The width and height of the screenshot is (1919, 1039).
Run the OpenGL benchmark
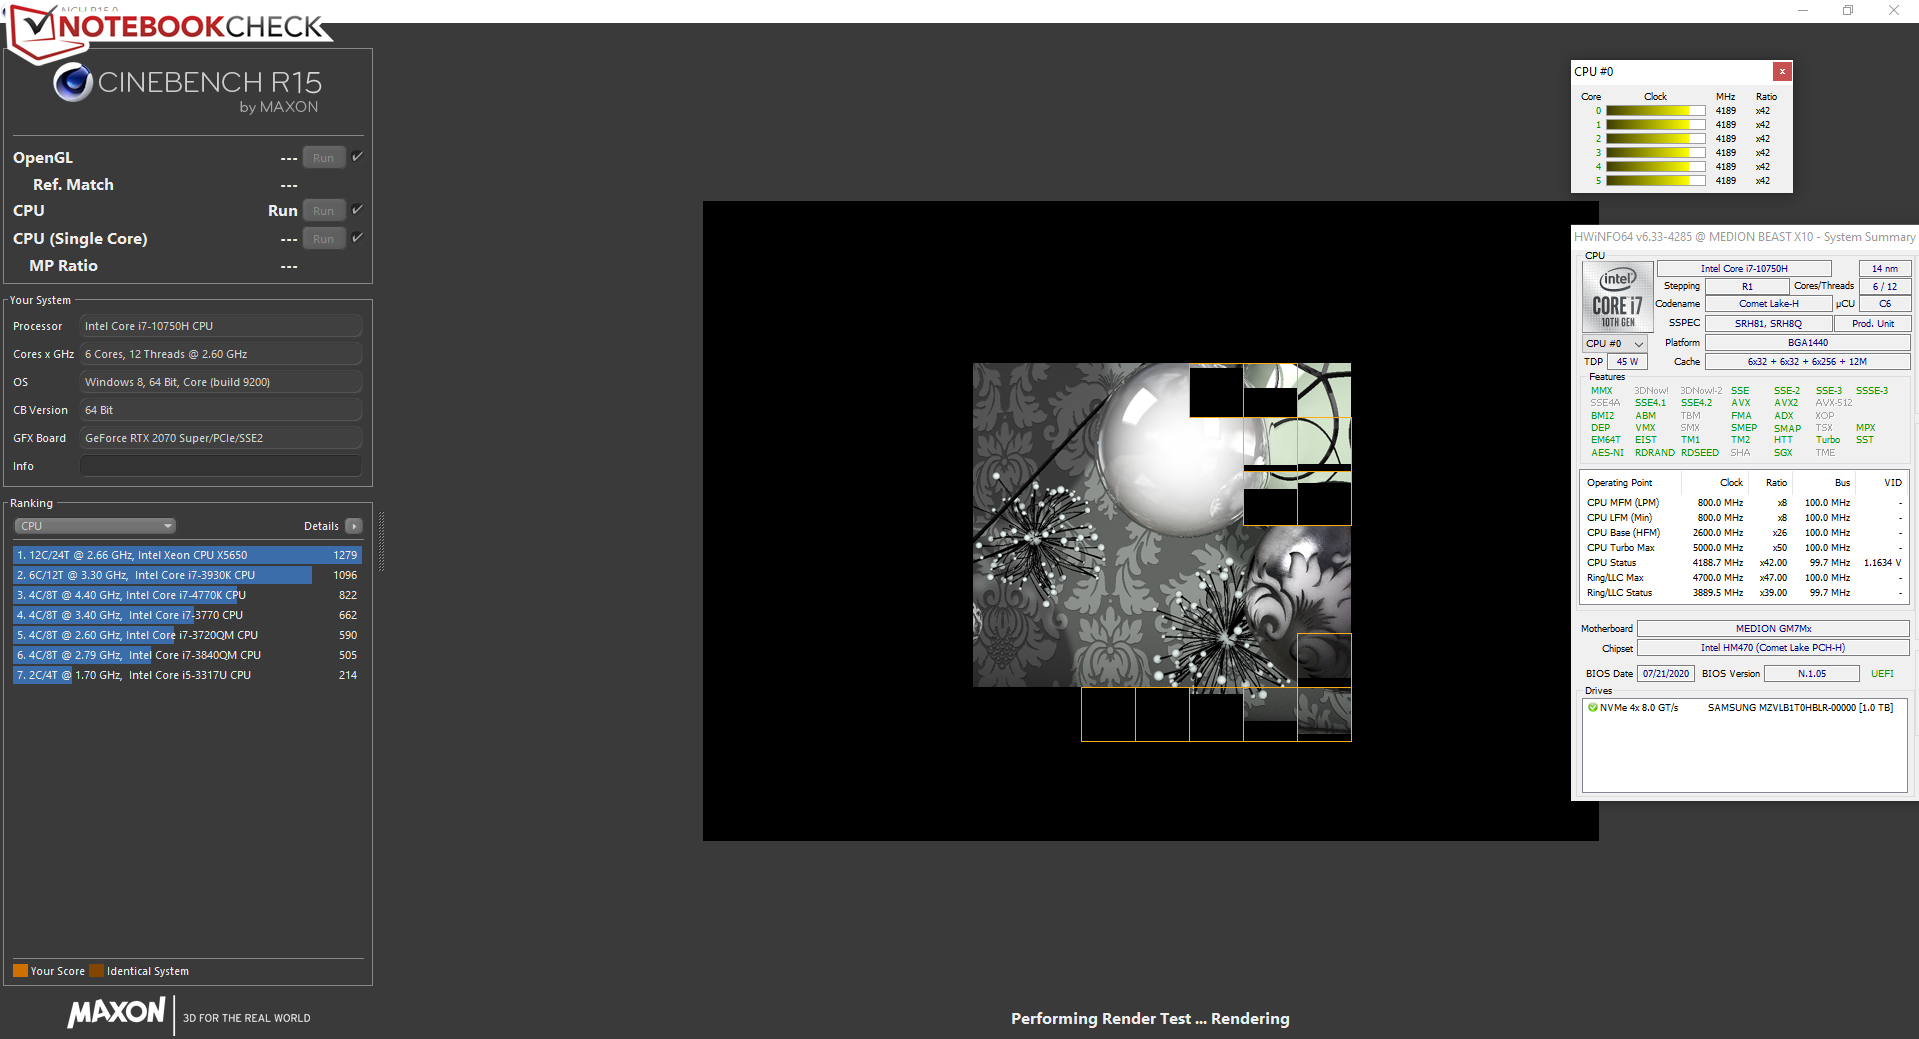pyautogui.click(x=324, y=158)
